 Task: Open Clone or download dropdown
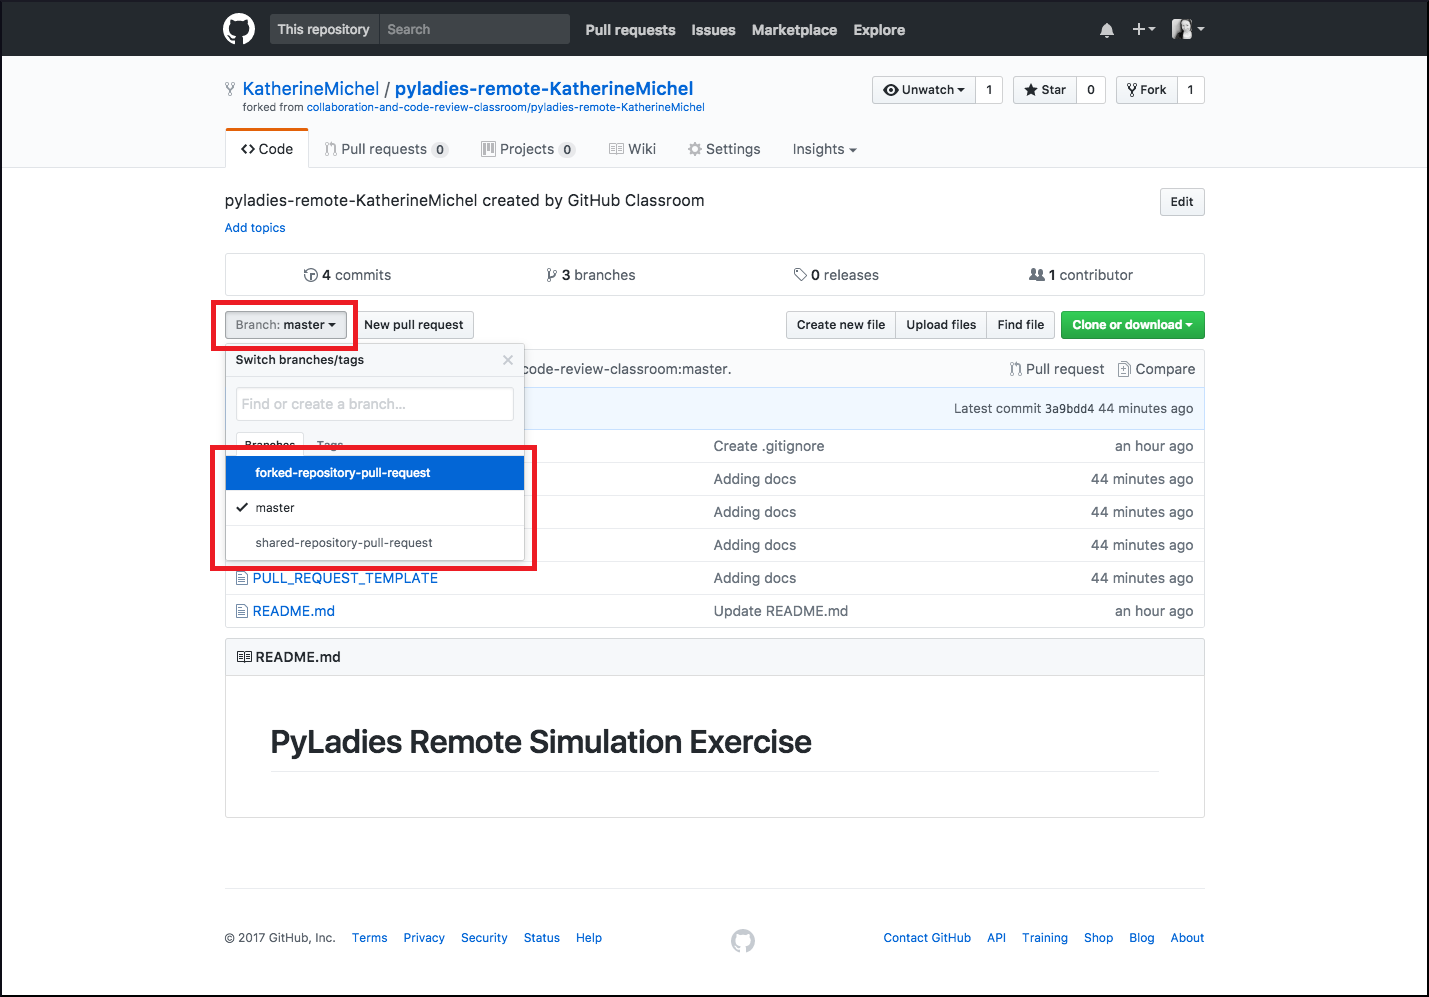[x=1132, y=325]
